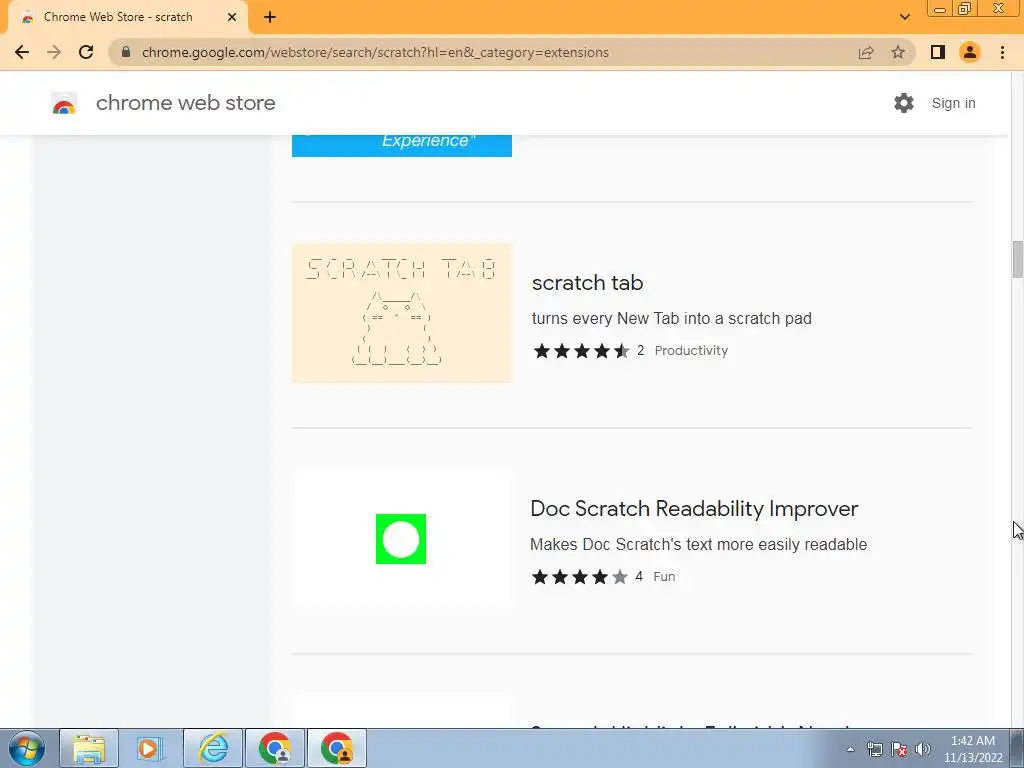The image size is (1024, 768).
Task: Click rating count 4 beside Doc Scratch
Action: pyautogui.click(x=639, y=577)
